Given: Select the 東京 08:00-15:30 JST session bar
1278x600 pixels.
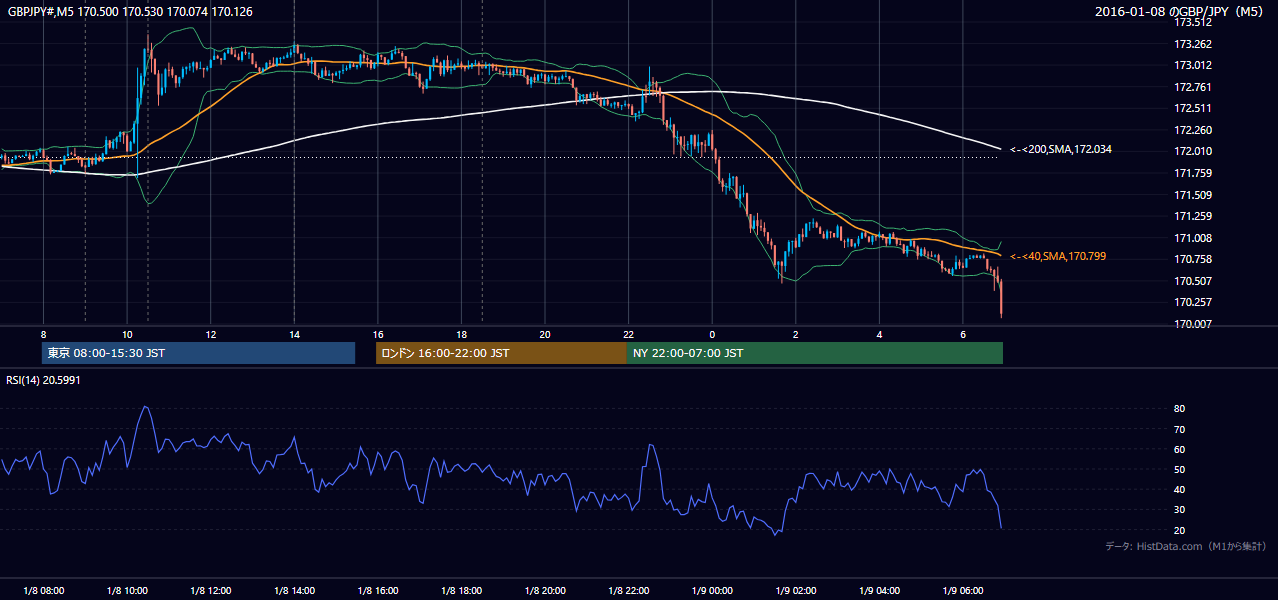Looking at the screenshot, I should [198, 353].
